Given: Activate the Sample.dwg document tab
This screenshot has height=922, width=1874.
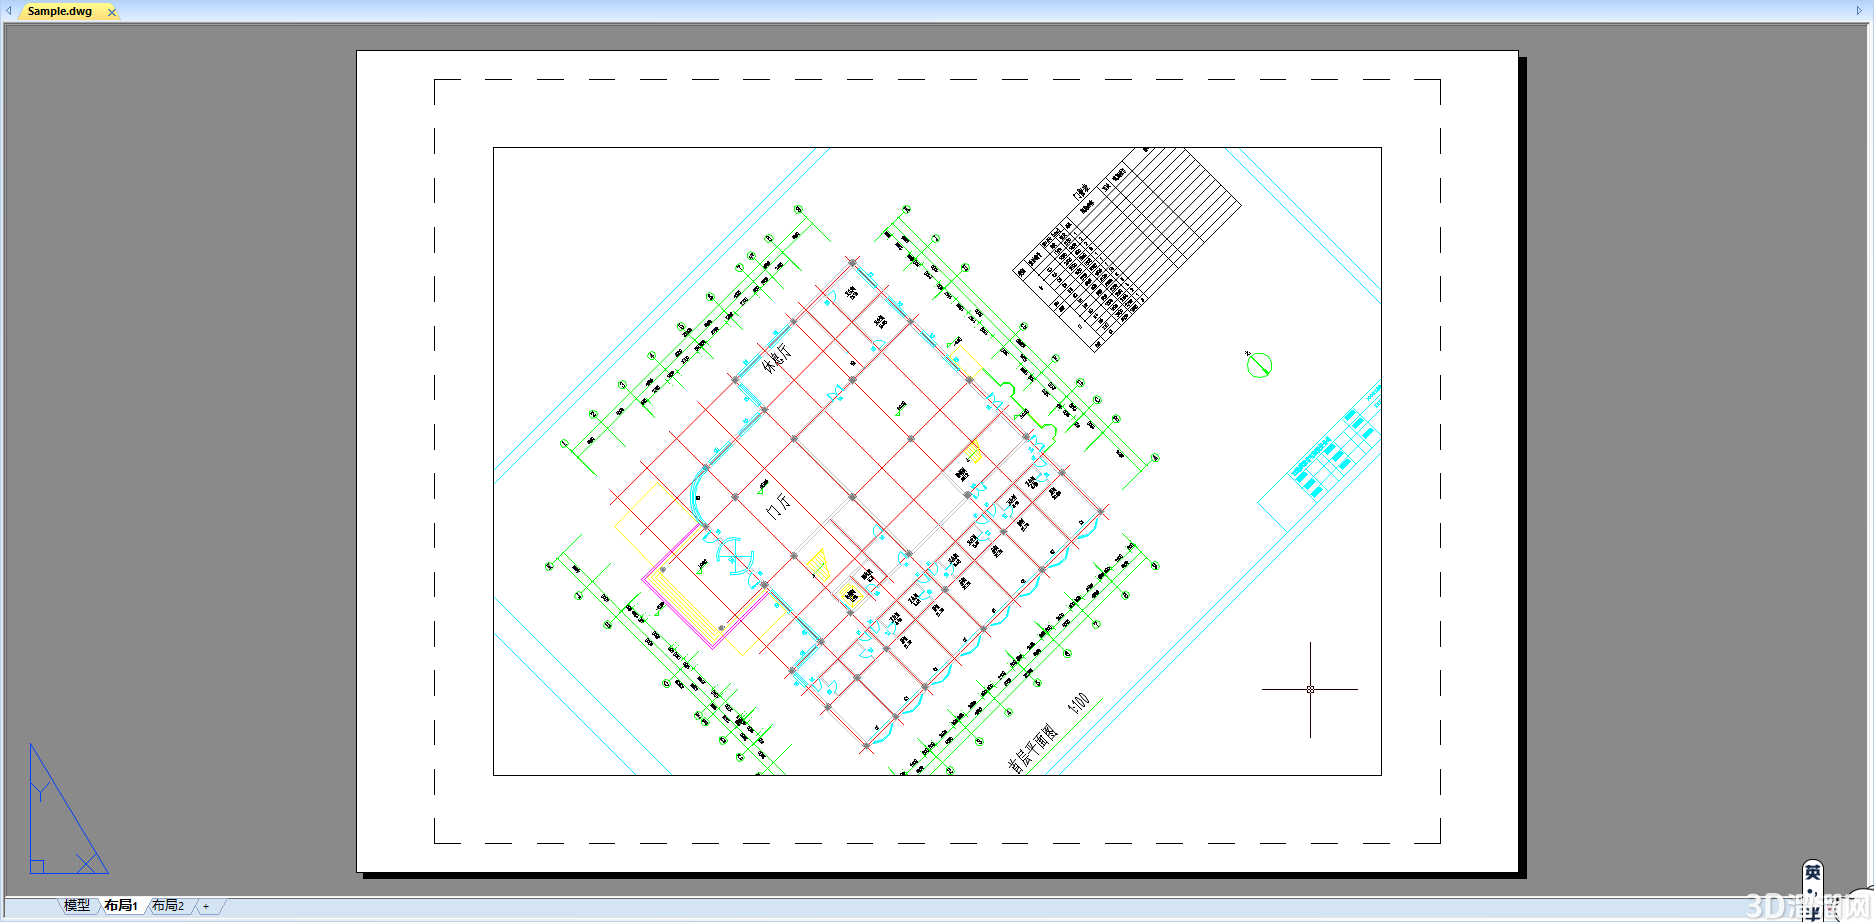Looking at the screenshot, I should [x=59, y=11].
